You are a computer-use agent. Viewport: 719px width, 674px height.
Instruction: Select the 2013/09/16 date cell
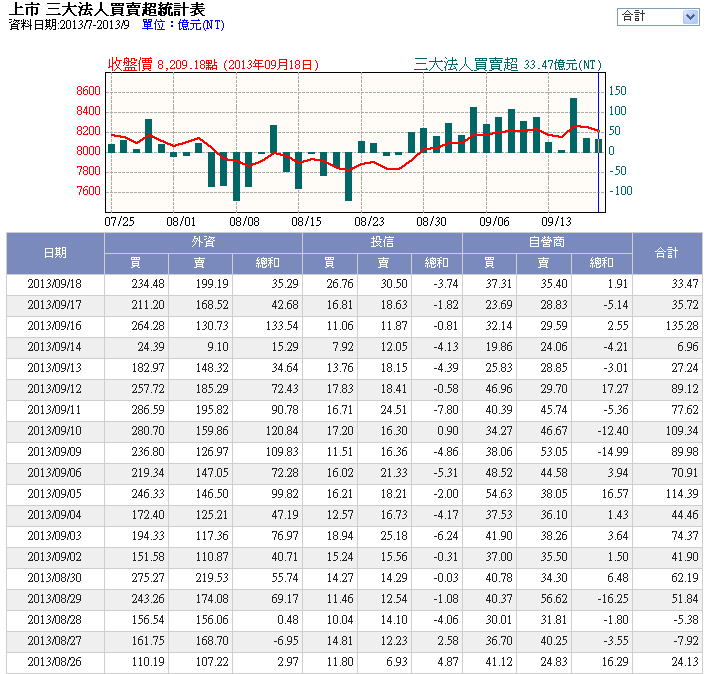coord(55,326)
